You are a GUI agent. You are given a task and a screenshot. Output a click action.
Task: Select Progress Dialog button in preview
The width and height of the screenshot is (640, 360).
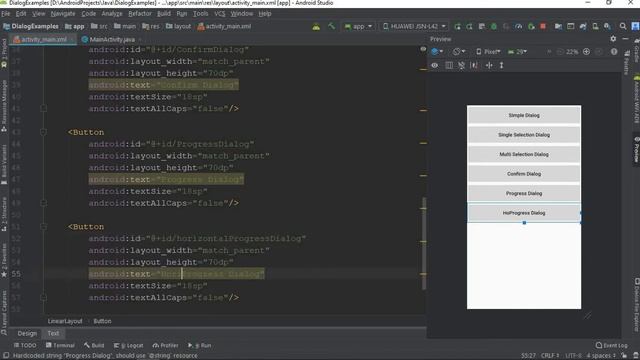[524, 193]
